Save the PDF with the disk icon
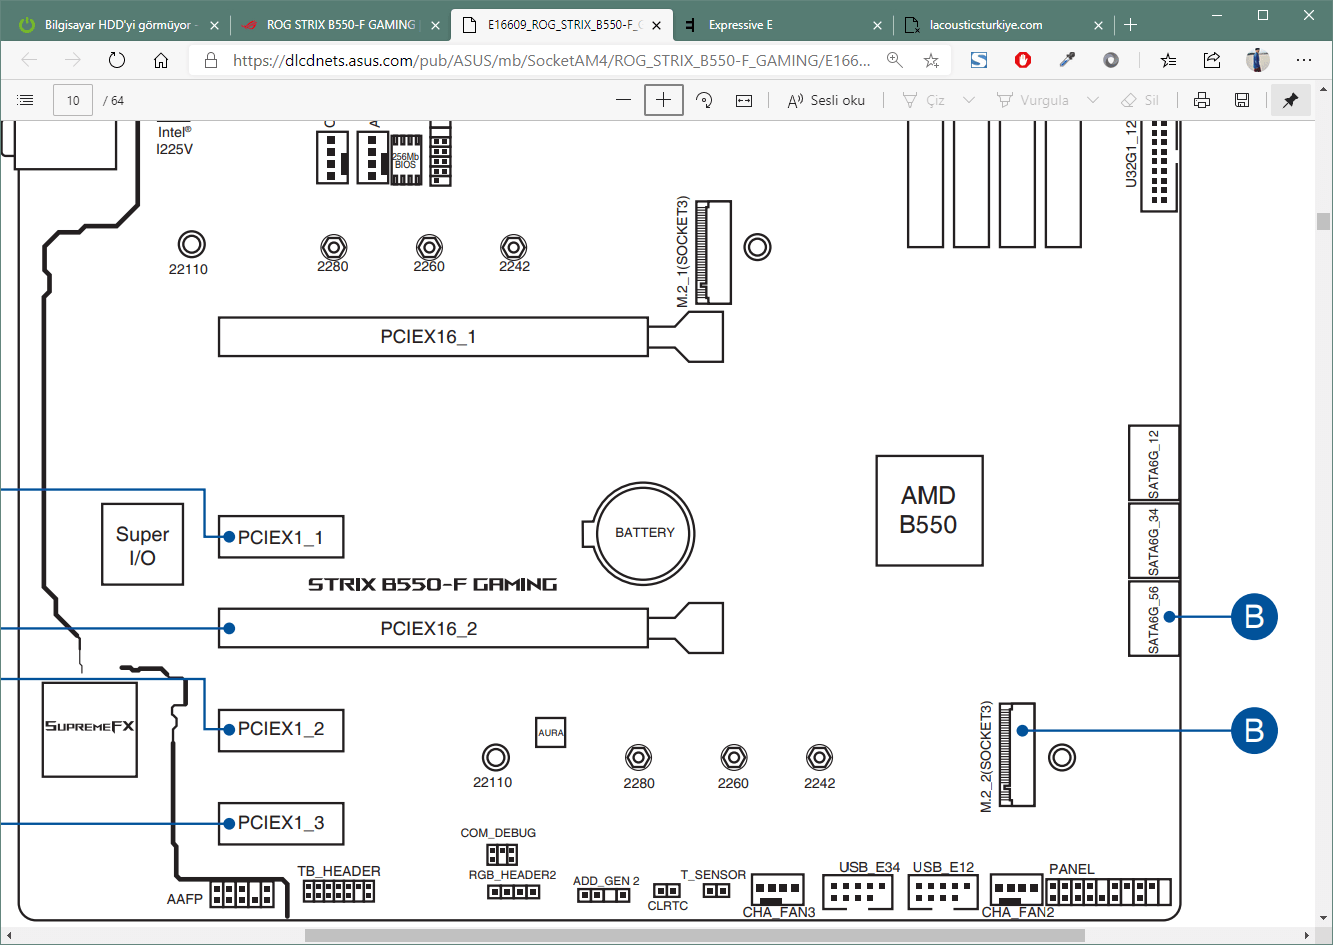Viewport: 1333px width, 945px height. (x=1242, y=100)
